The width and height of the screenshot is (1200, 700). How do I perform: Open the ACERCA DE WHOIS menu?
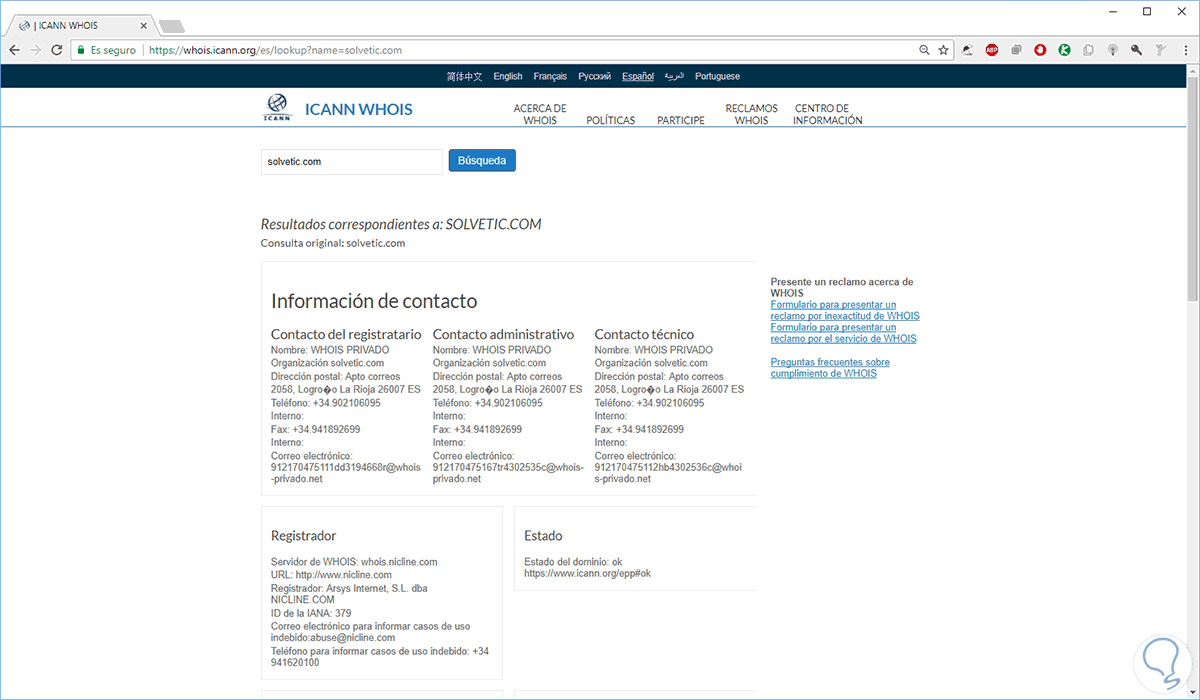click(x=540, y=114)
